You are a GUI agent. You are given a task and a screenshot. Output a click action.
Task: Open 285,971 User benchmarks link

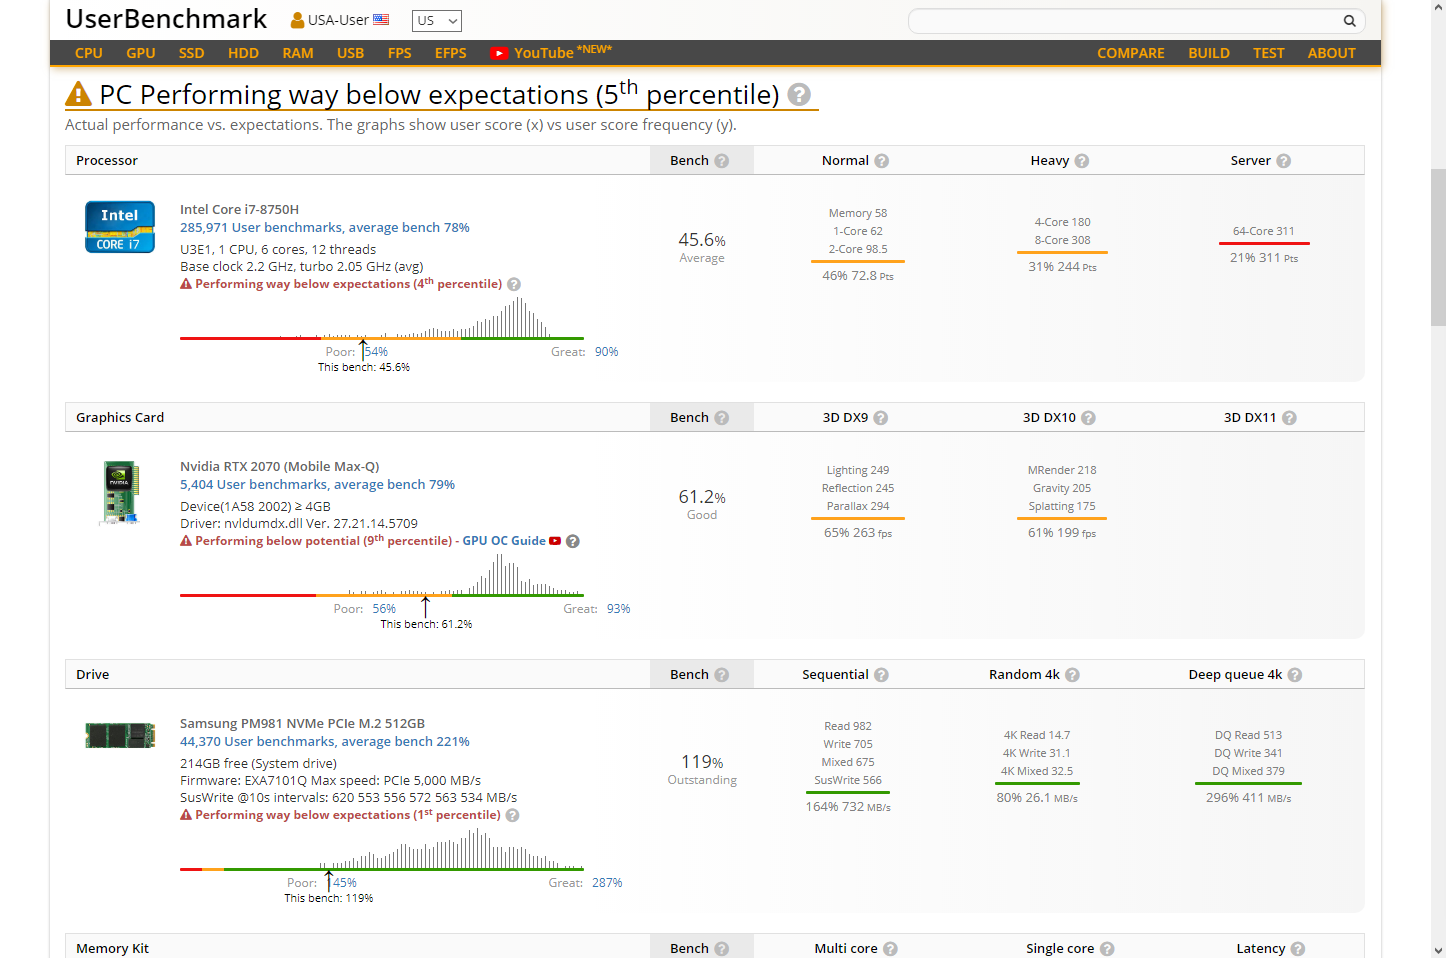[325, 228]
